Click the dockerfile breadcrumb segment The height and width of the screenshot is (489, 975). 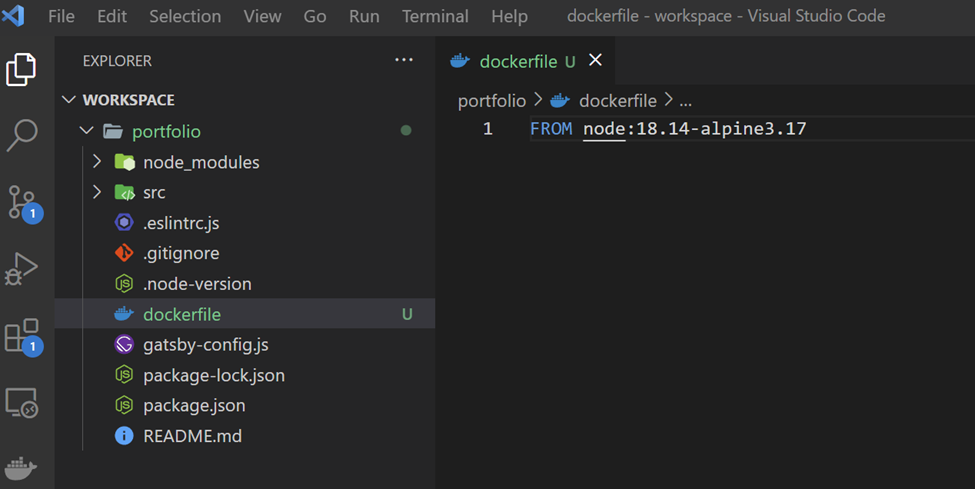[617, 101]
